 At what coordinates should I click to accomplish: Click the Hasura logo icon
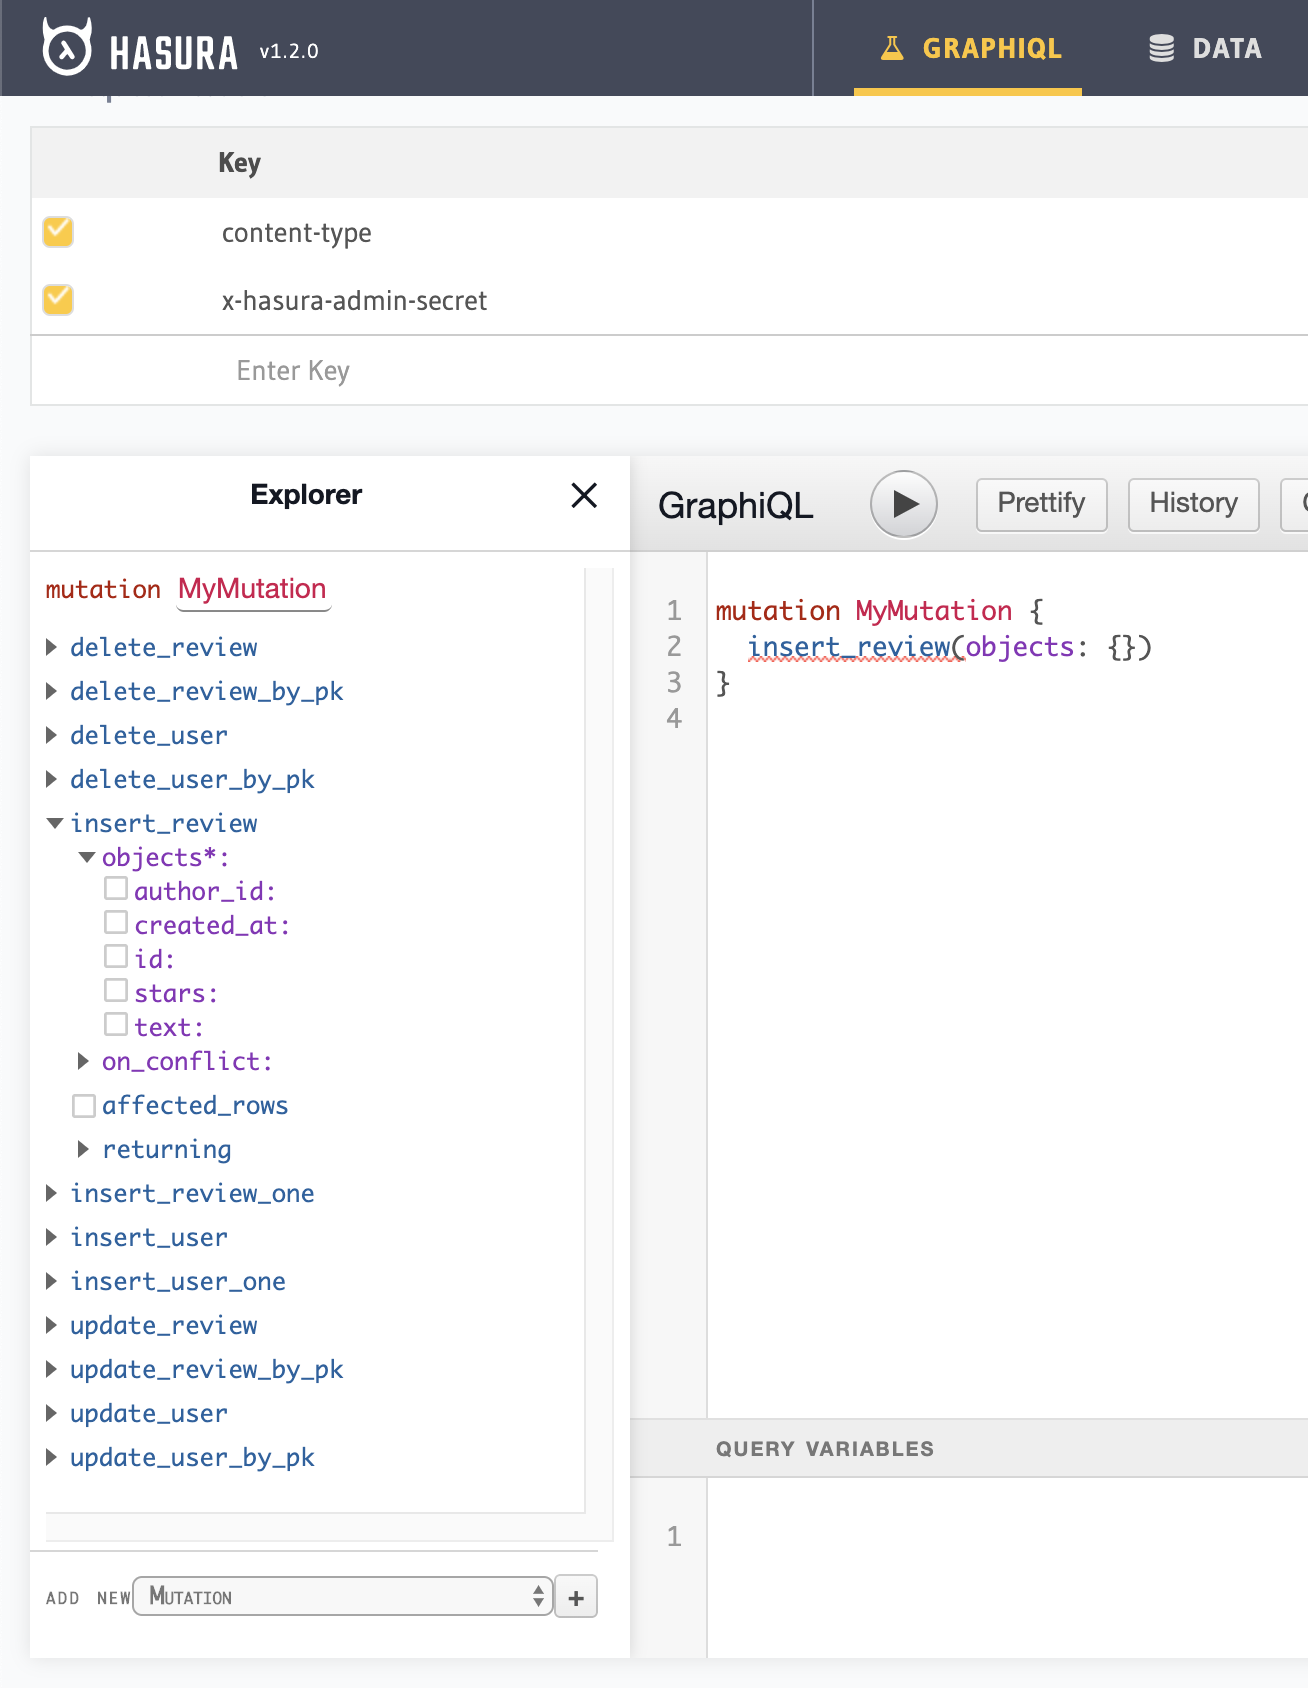point(67,47)
